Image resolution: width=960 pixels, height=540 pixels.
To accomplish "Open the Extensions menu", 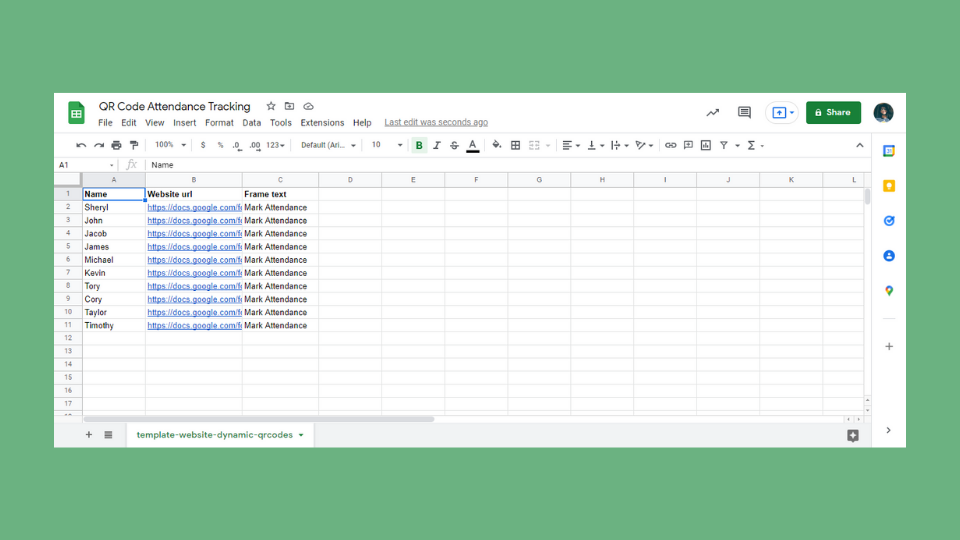I will (322, 123).
